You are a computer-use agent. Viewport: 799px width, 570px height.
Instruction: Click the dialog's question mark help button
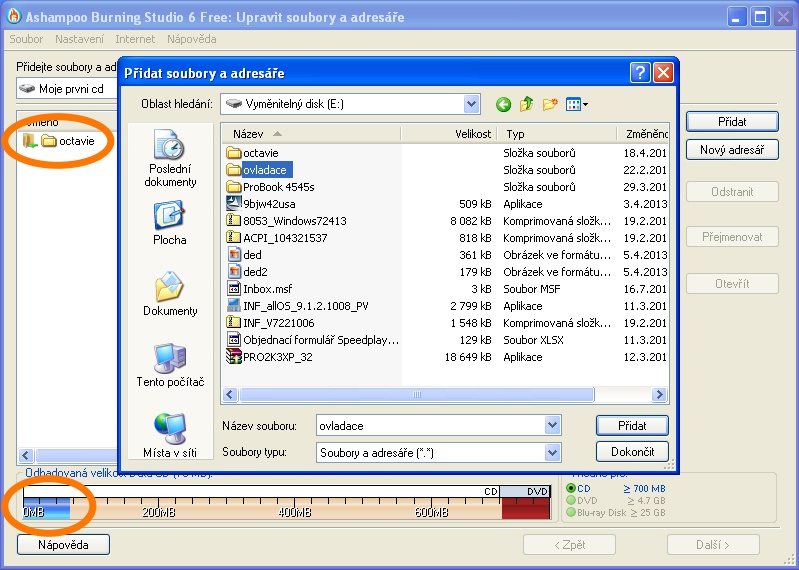coord(640,73)
